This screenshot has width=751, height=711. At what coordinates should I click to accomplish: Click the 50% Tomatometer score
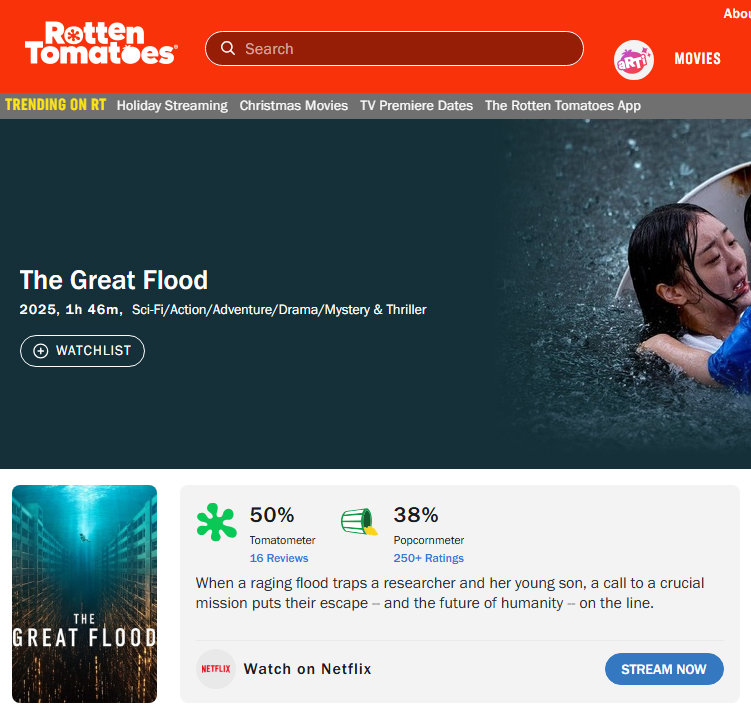click(x=272, y=515)
